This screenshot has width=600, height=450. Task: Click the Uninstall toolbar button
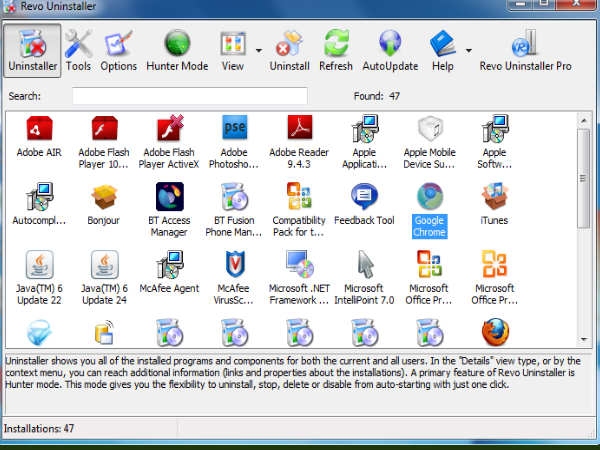(x=290, y=51)
